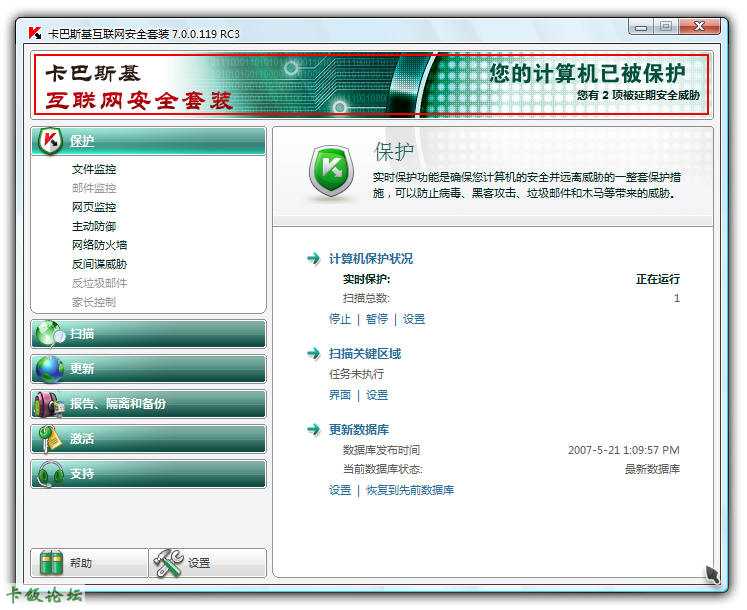Click 设置 link under 扫描关键区域
Screen dimensions: 747x610
376,395
